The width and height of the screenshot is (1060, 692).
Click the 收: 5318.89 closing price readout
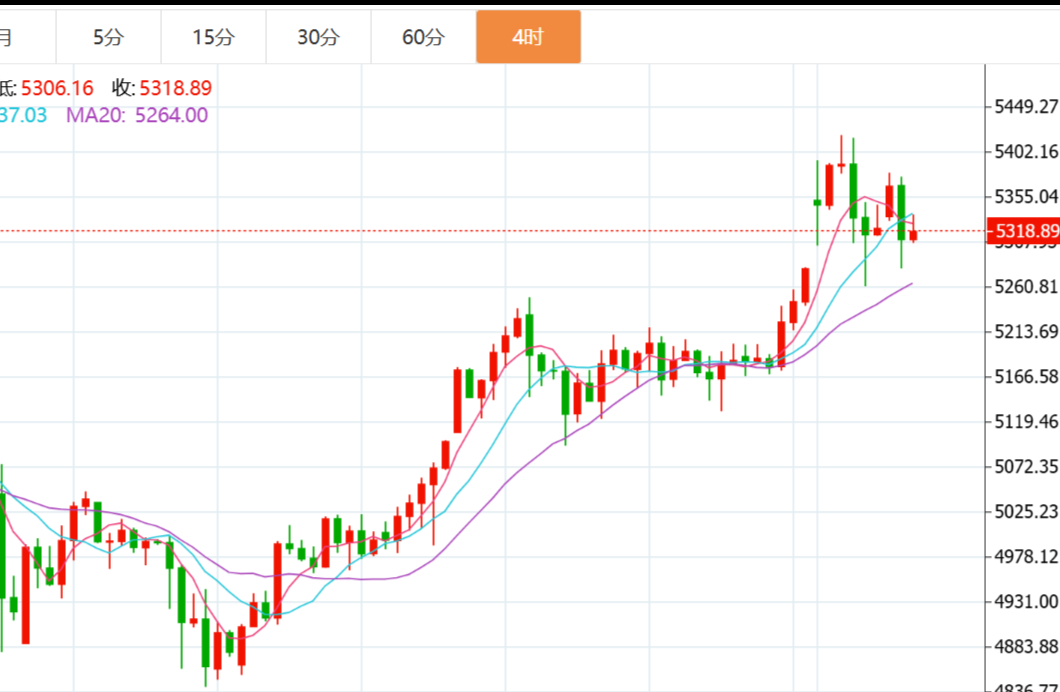click(161, 88)
